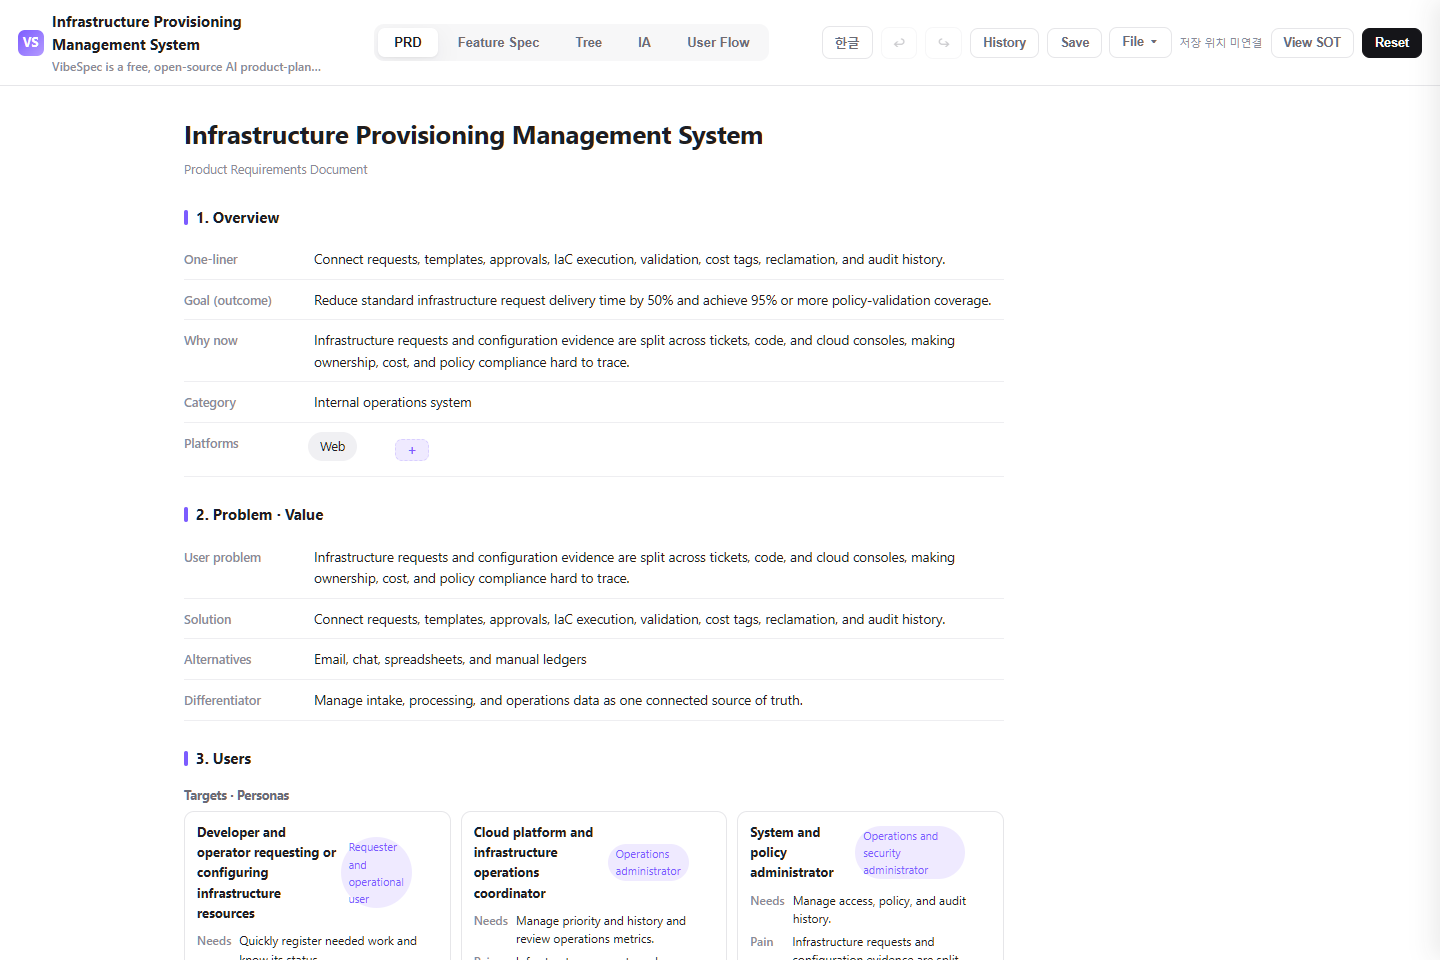The image size is (1440, 960).
Task: Open the File dropdown menu
Action: [x=1140, y=42]
